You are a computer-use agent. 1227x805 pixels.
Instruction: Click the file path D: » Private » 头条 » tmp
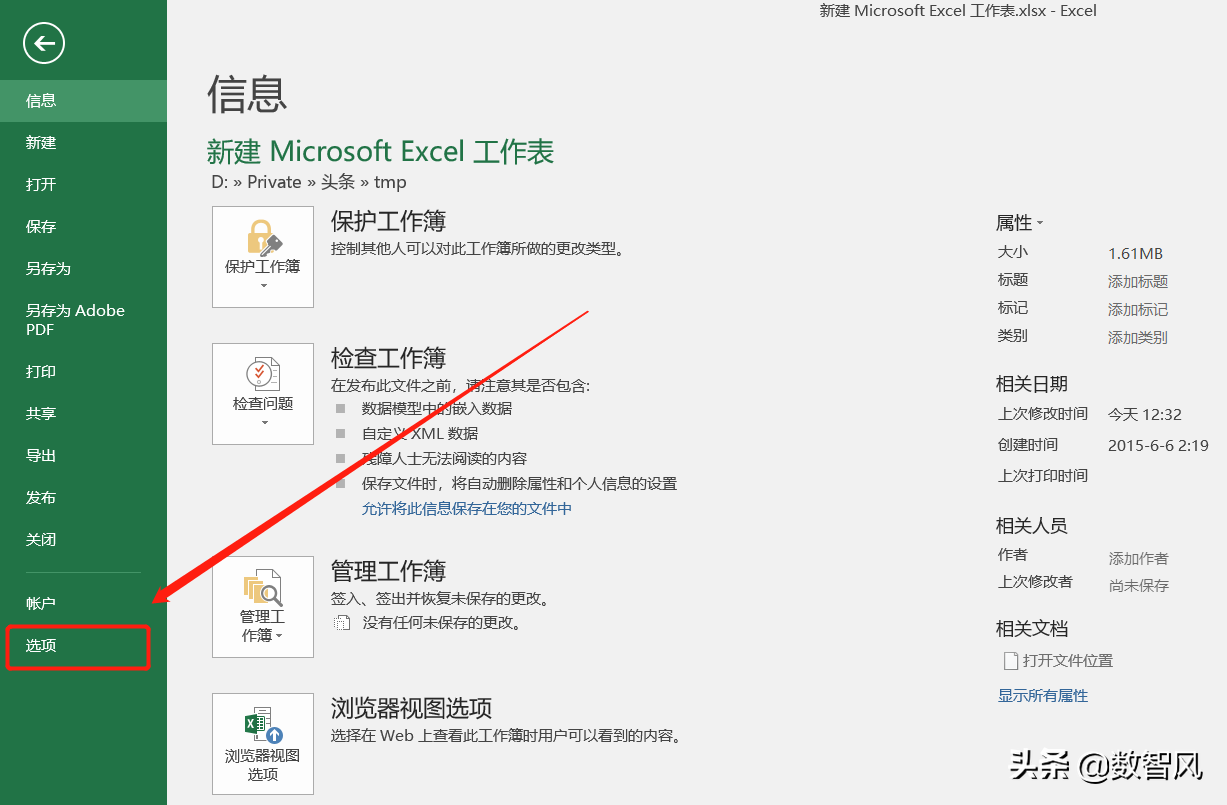click(309, 182)
